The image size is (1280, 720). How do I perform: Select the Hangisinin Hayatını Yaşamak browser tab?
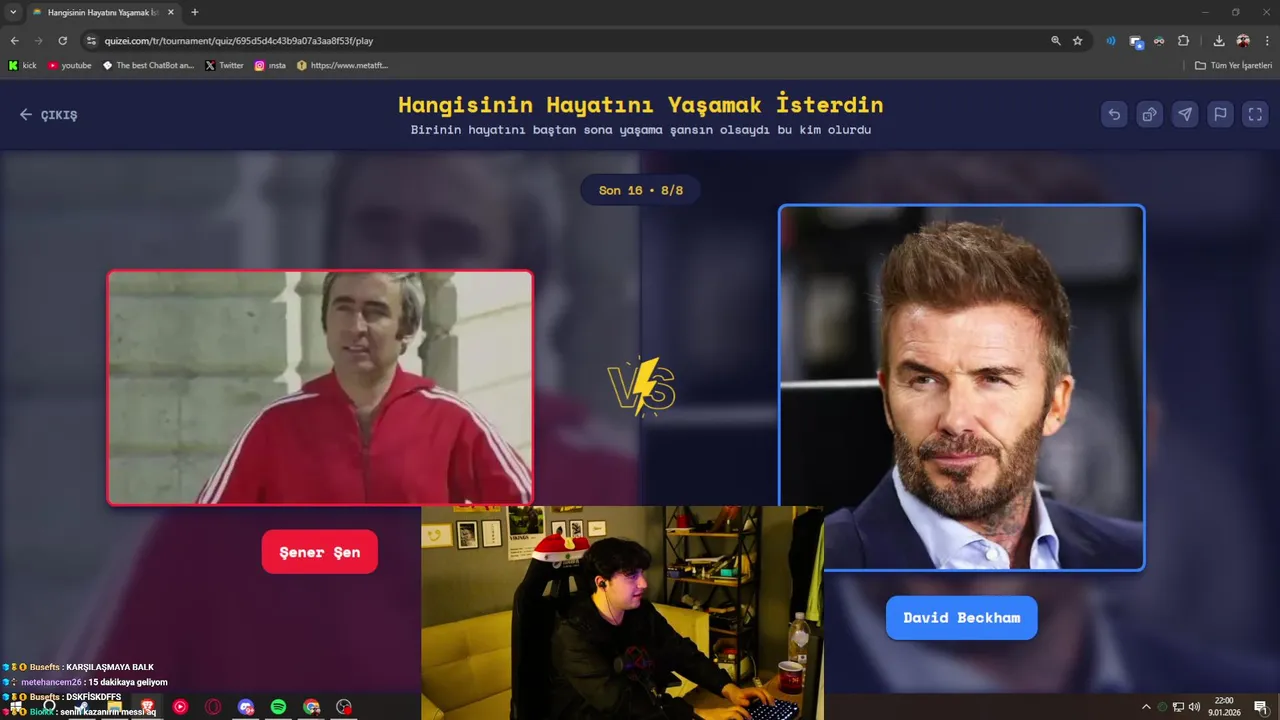[x=103, y=12]
